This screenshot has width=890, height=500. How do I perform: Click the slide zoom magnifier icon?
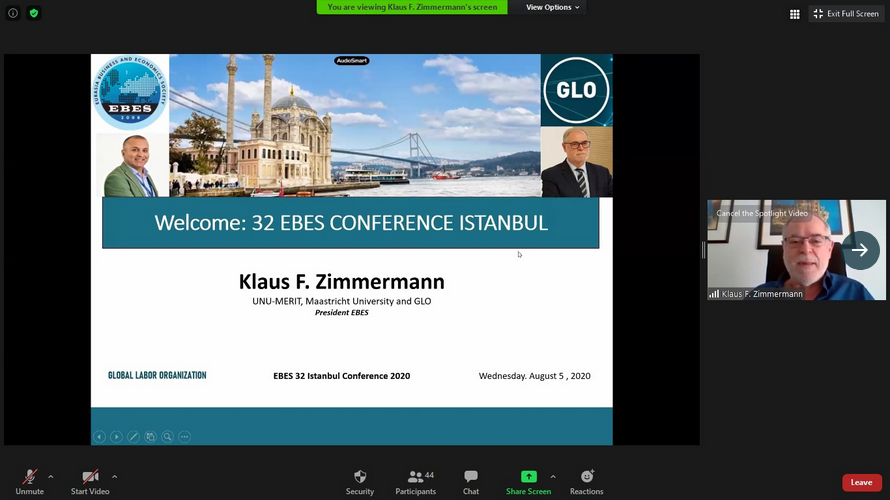point(167,436)
